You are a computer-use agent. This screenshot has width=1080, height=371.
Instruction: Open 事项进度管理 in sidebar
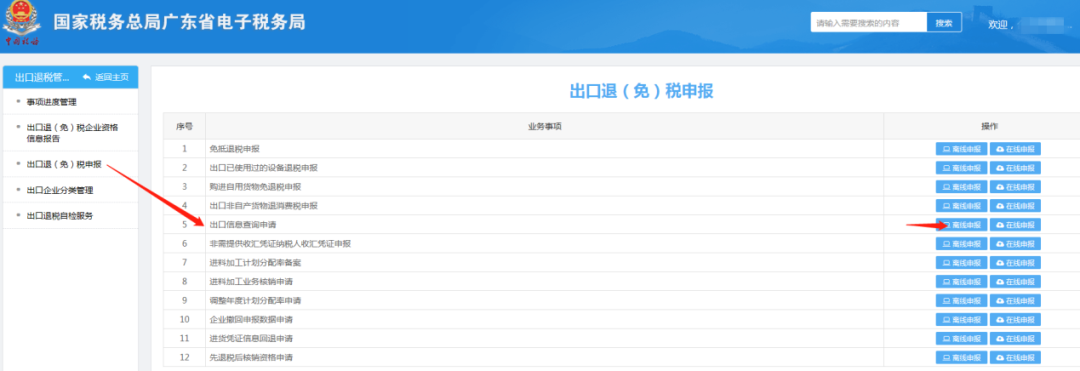[52, 102]
